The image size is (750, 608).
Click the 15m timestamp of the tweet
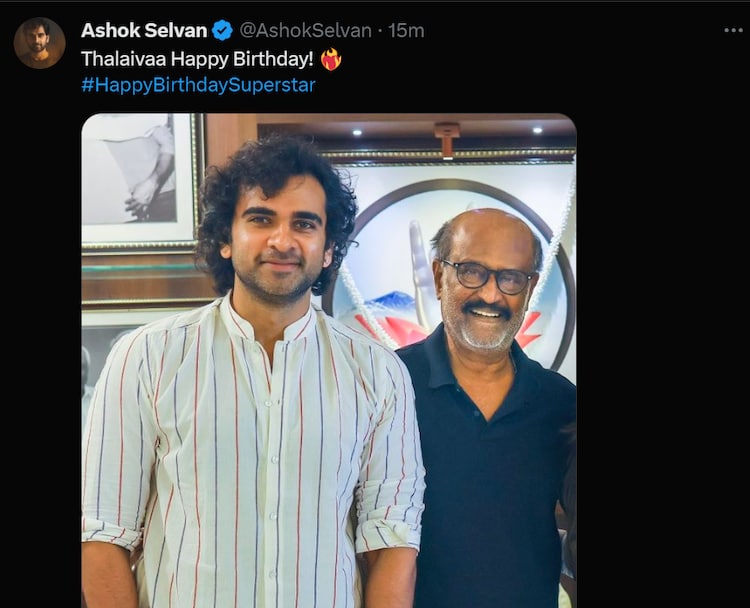[407, 31]
